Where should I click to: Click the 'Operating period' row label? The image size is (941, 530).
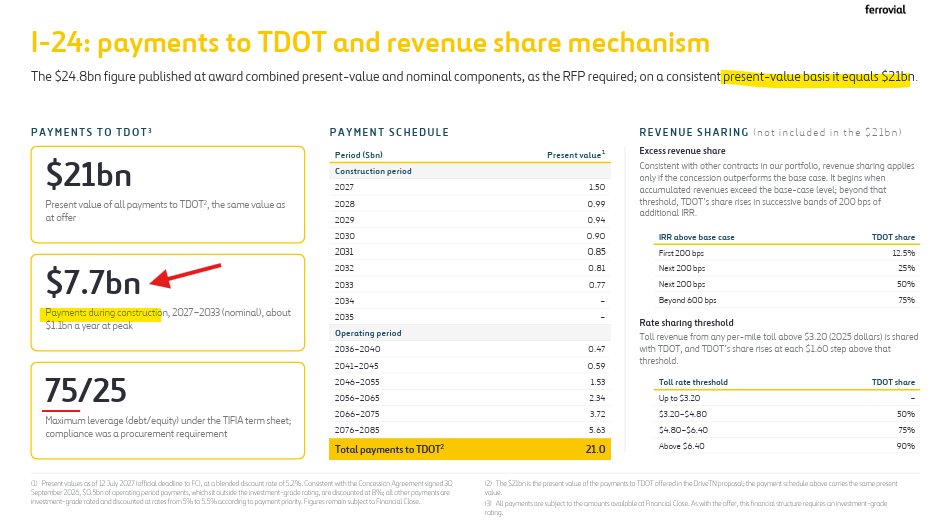point(368,333)
